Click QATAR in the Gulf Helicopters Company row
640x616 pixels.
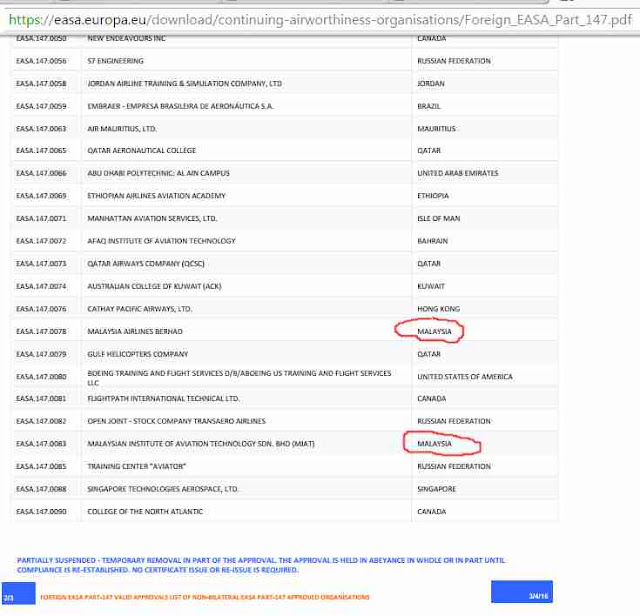(x=429, y=354)
